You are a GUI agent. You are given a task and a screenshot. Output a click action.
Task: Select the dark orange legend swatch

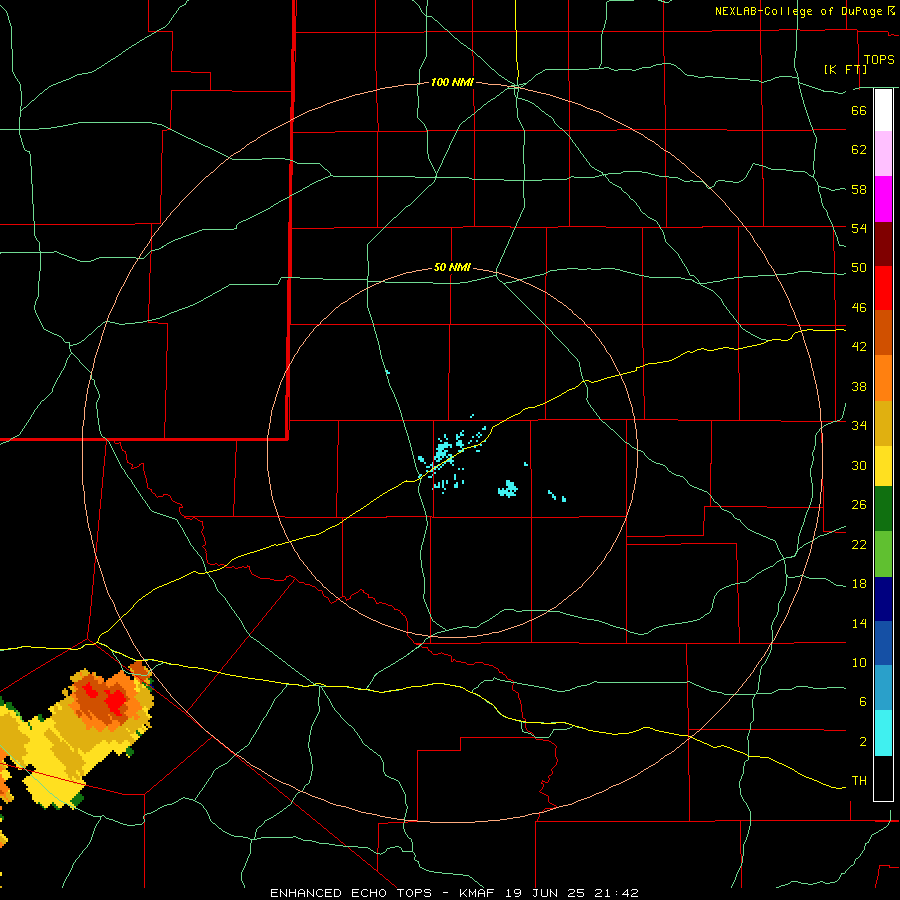(x=883, y=333)
